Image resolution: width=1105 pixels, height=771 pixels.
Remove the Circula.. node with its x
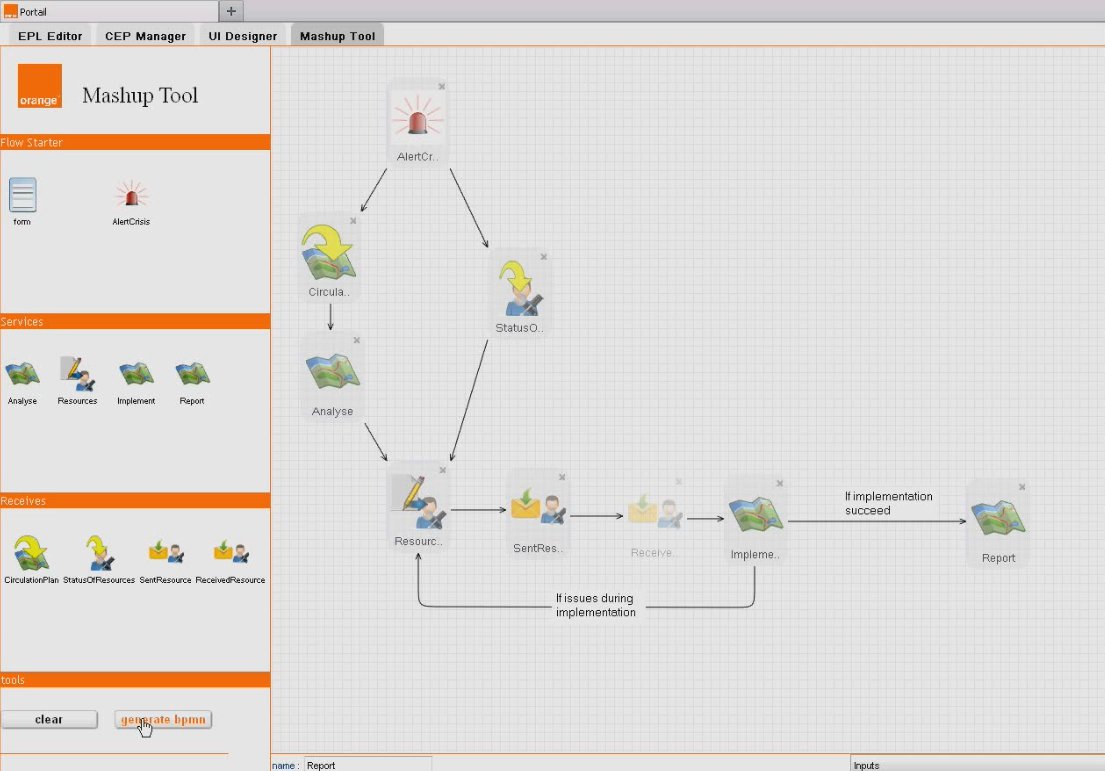353,221
